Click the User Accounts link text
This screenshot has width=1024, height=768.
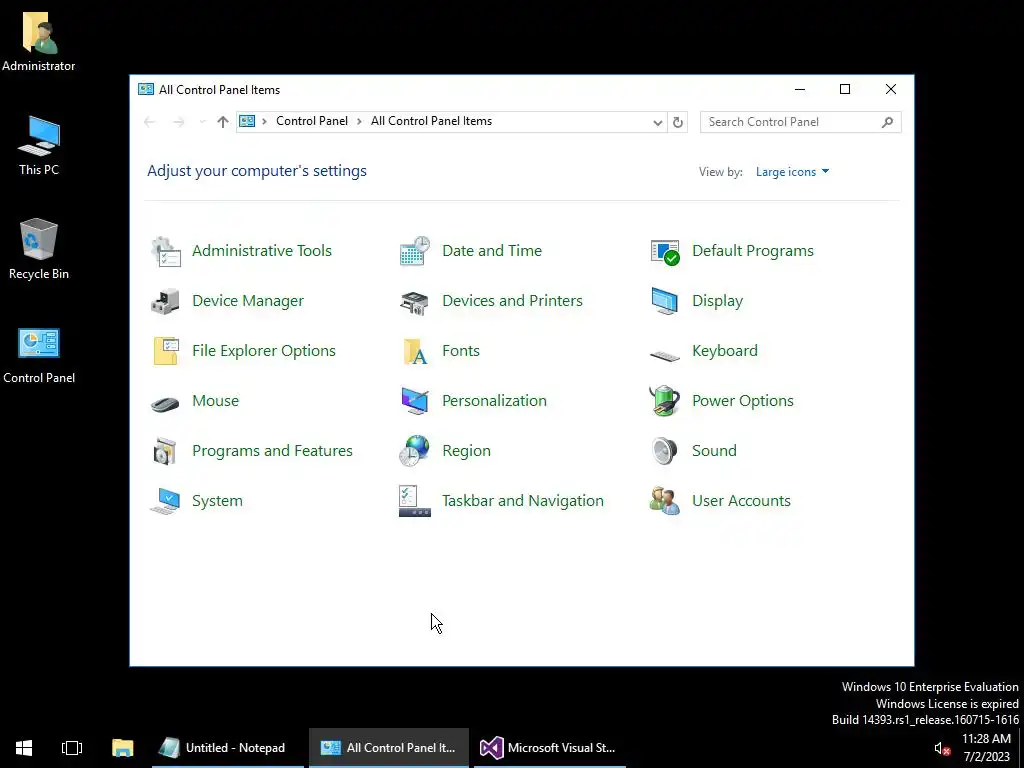click(741, 501)
